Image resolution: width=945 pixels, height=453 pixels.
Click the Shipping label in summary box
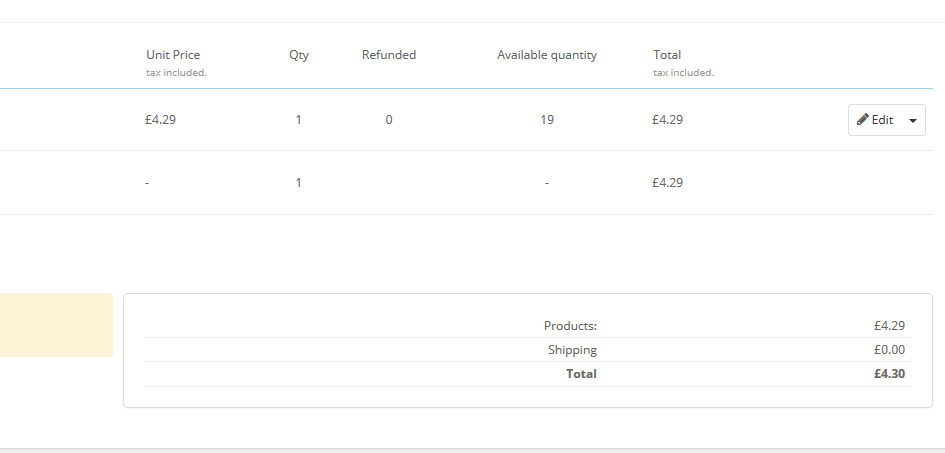(572, 350)
